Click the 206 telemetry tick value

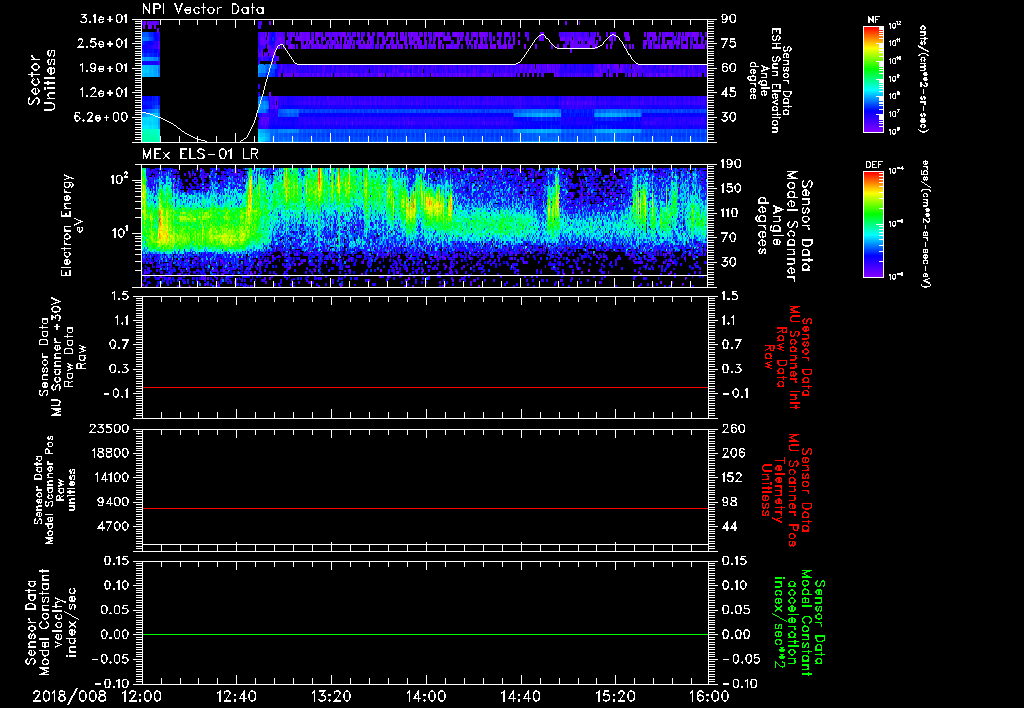click(733, 453)
